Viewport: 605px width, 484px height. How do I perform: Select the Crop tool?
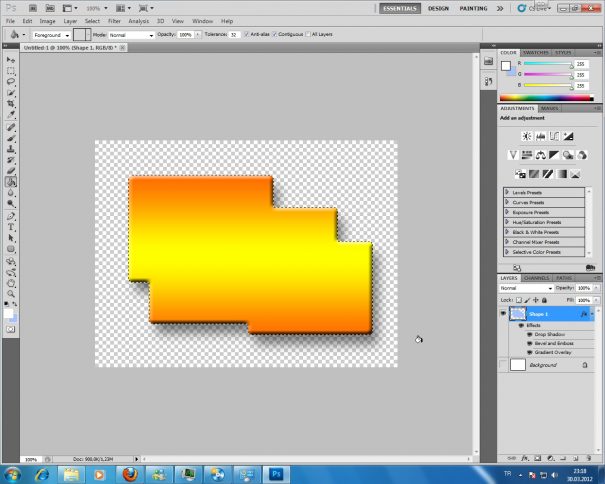click(11, 103)
